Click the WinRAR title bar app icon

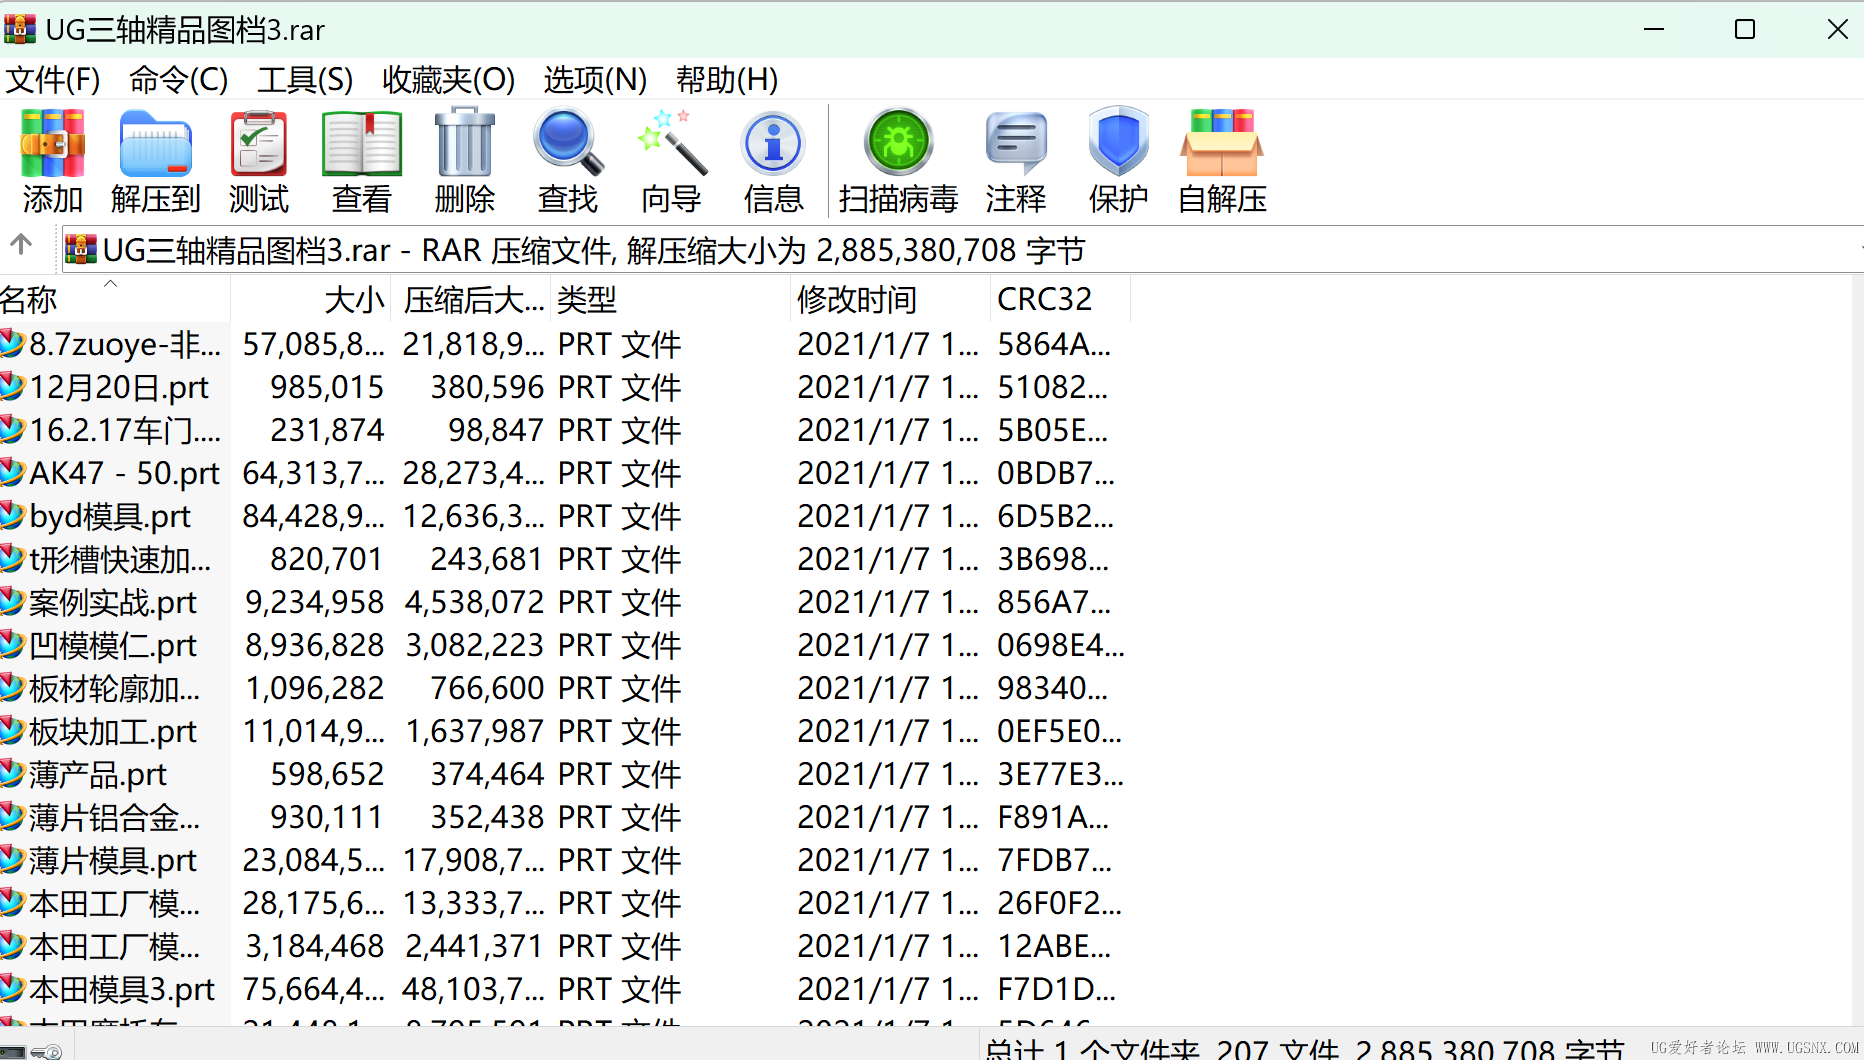tap(20, 29)
